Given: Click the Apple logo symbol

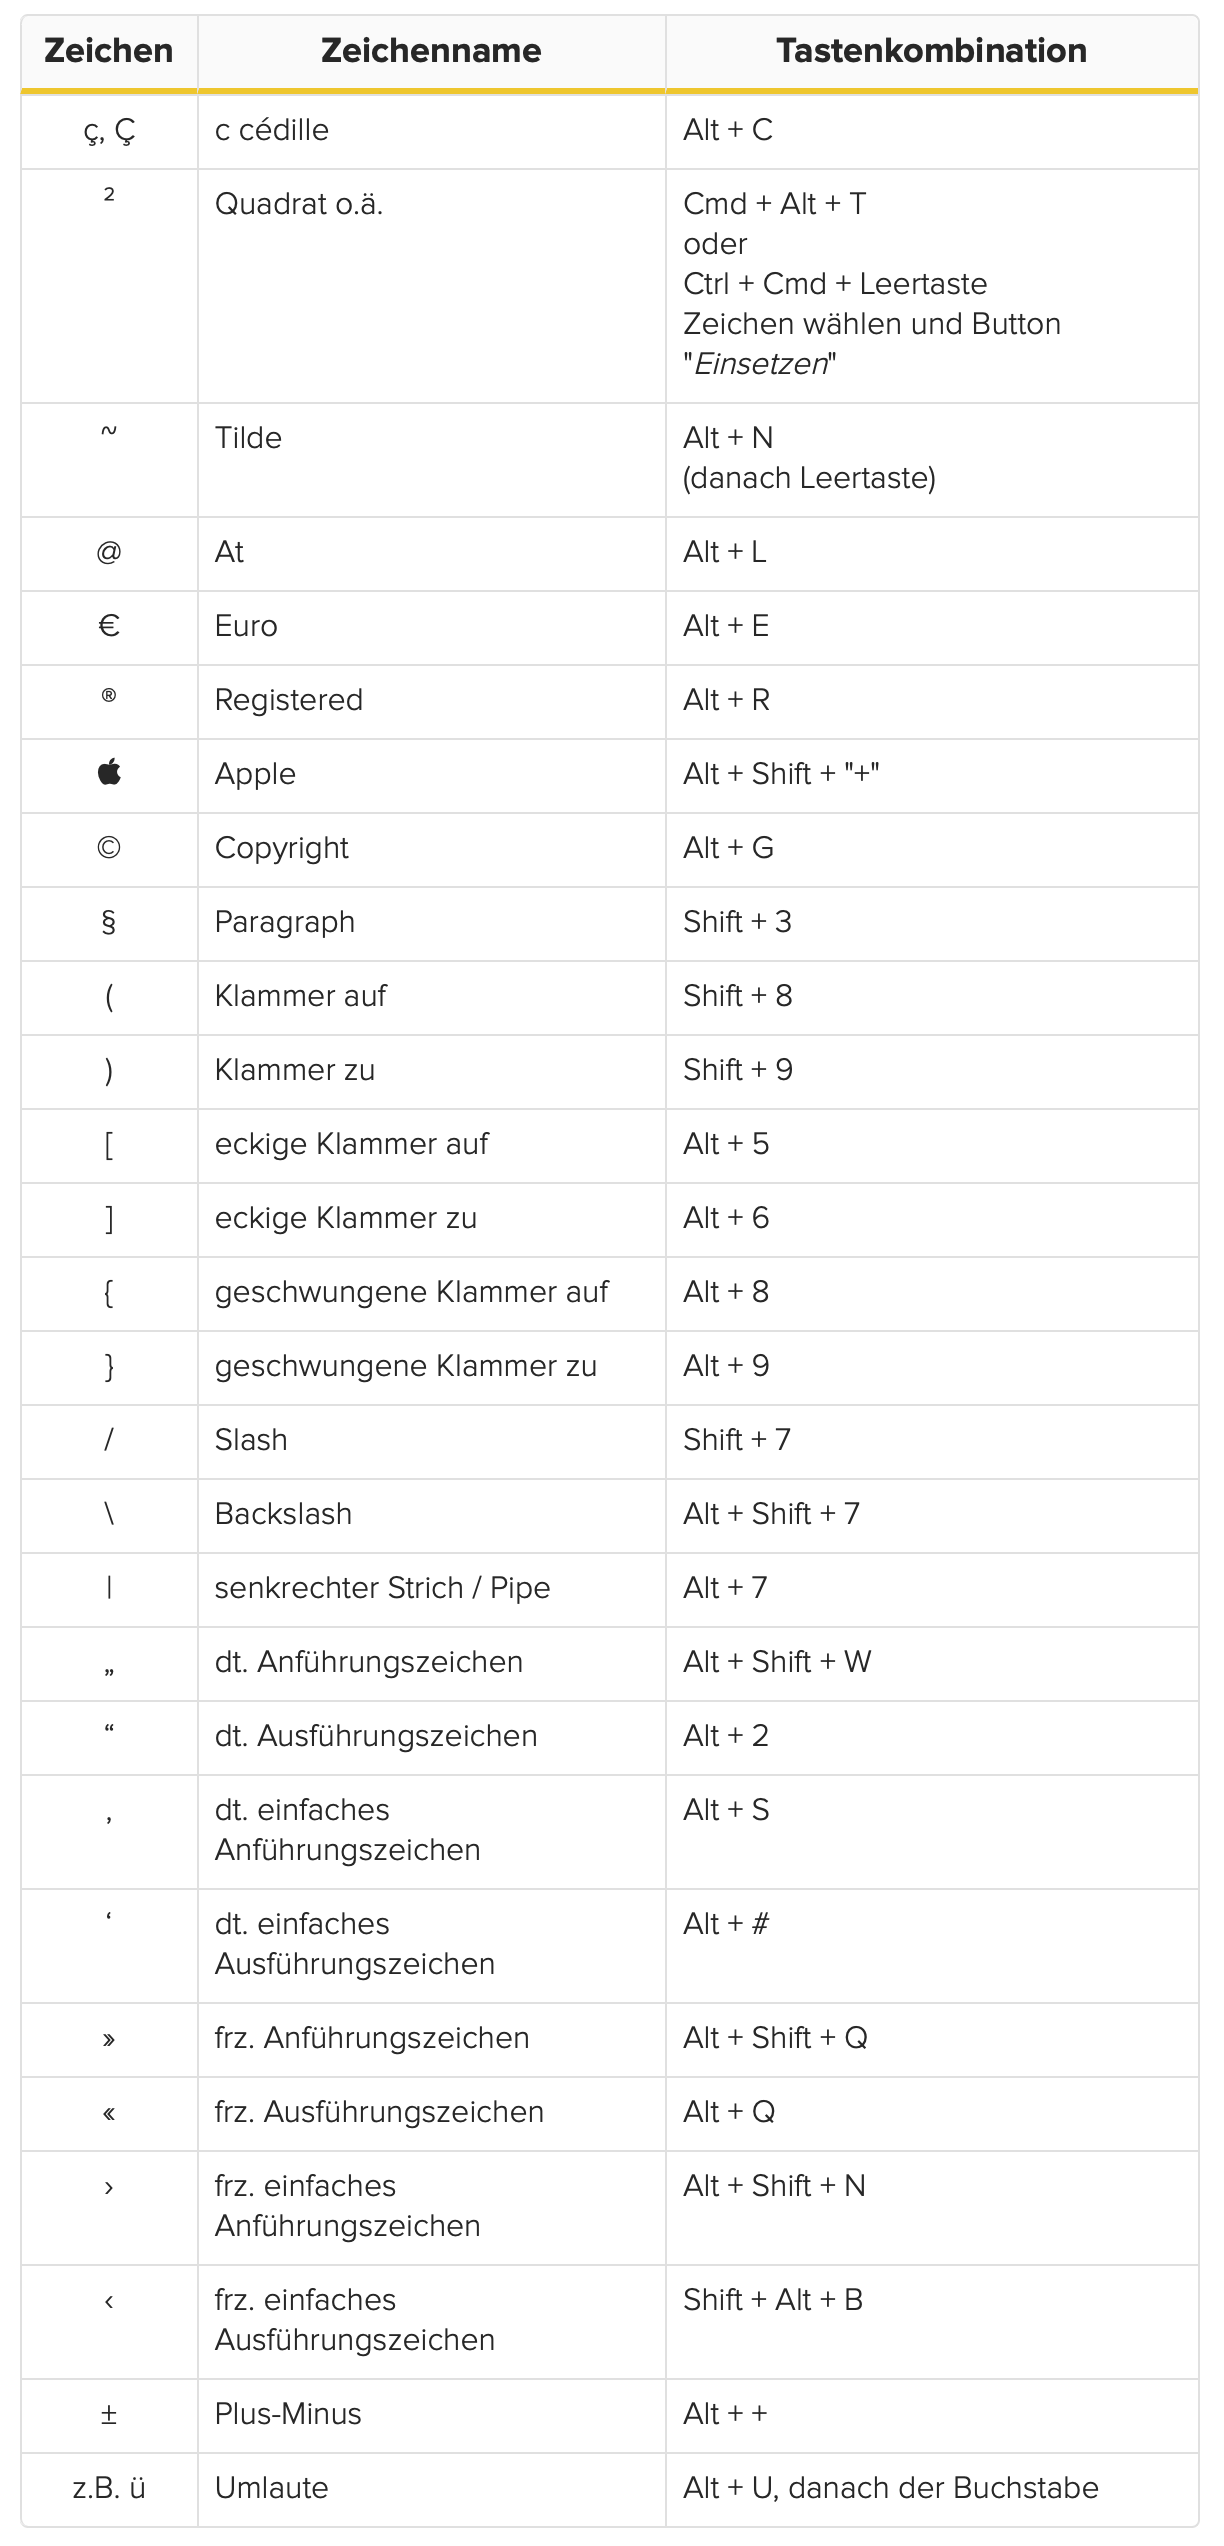Looking at the screenshot, I should click(x=109, y=773).
